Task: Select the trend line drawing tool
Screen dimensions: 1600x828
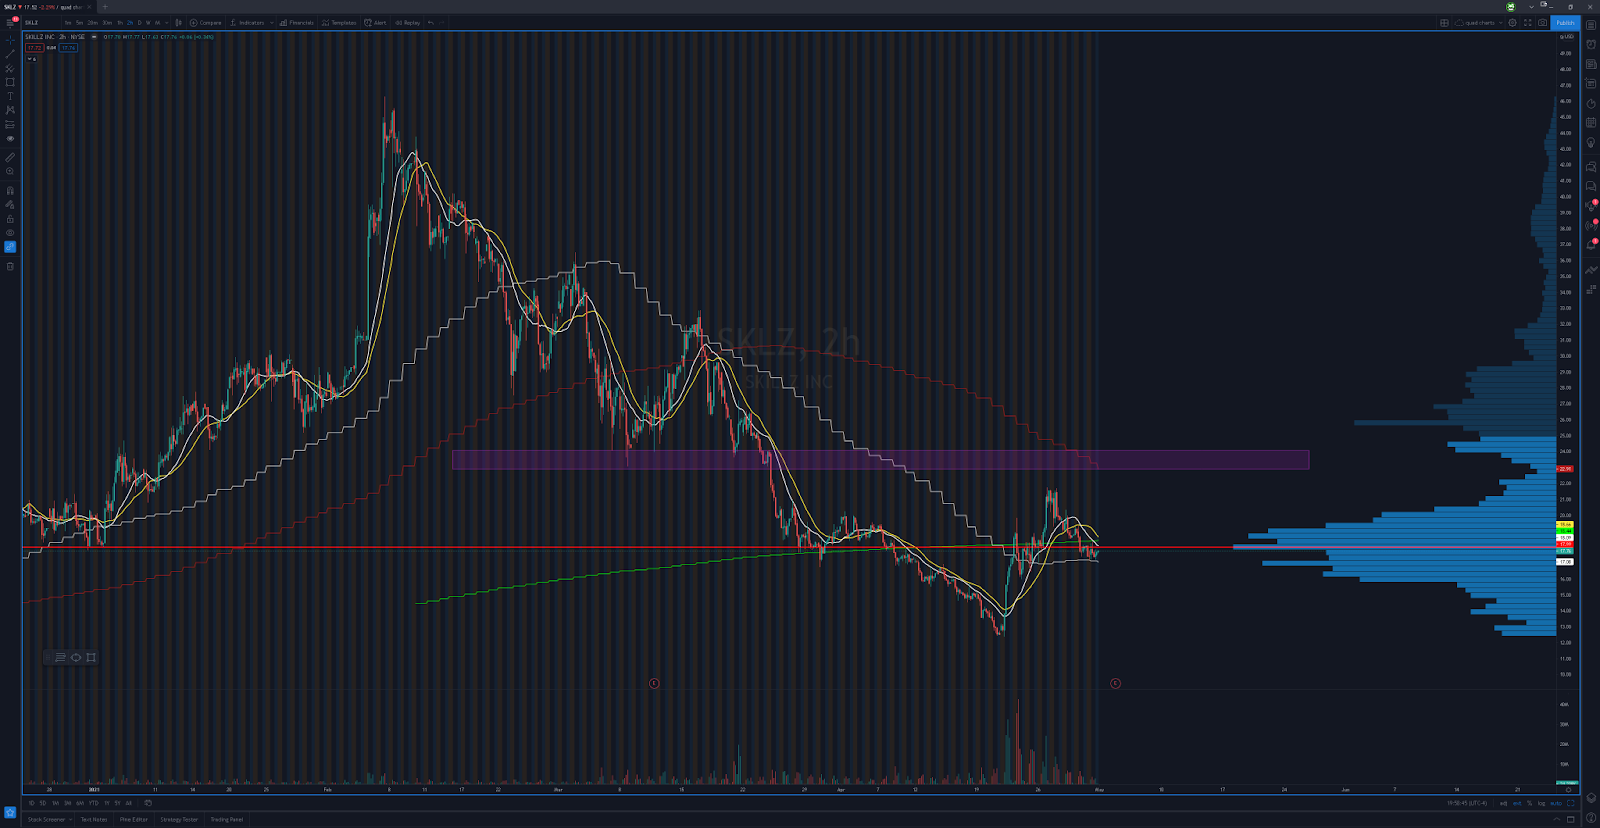Action: click(x=10, y=54)
